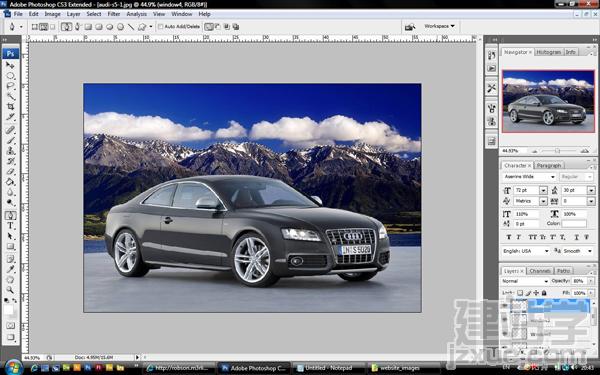This screenshot has height=375, width=600.
Task: Select the Brush tool in the toolbox
Action: [10, 141]
